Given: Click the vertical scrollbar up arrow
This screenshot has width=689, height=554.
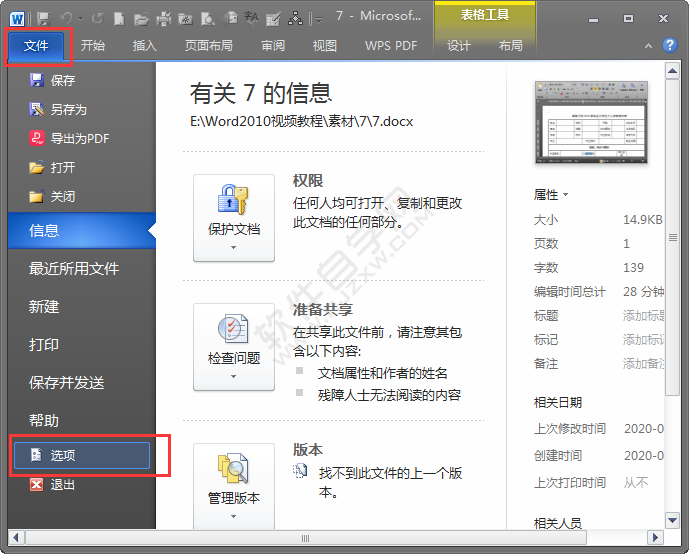Looking at the screenshot, I should pyautogui.click(x=672, y=71).
